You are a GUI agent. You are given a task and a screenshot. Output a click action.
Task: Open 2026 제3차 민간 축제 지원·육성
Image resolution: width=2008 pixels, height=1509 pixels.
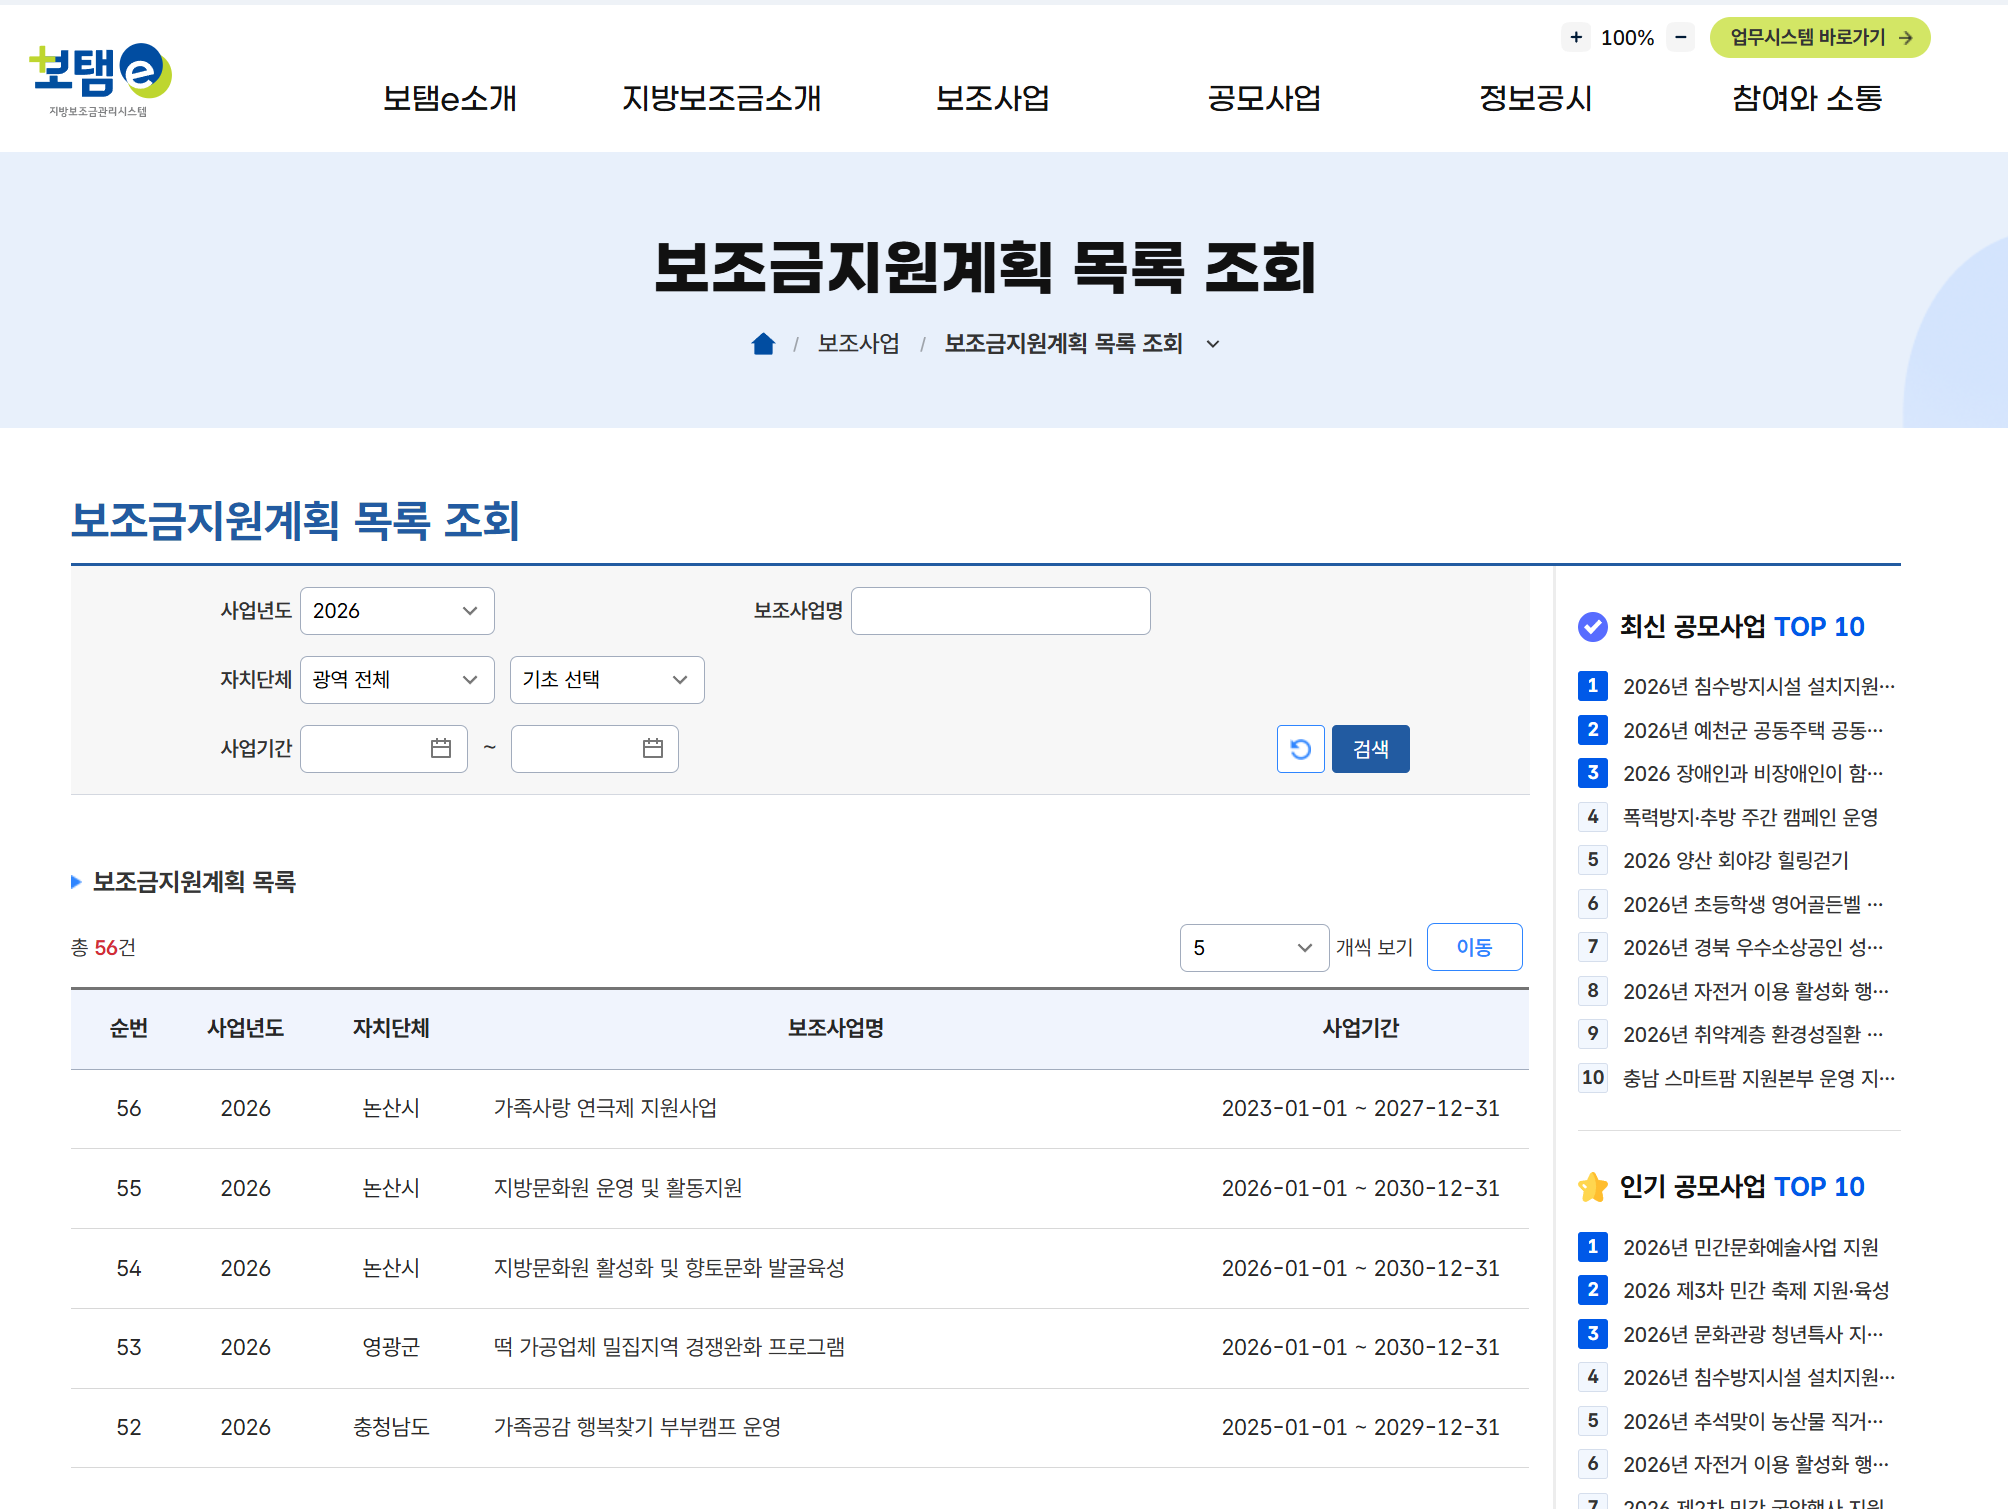[x=1756, y=1290]
